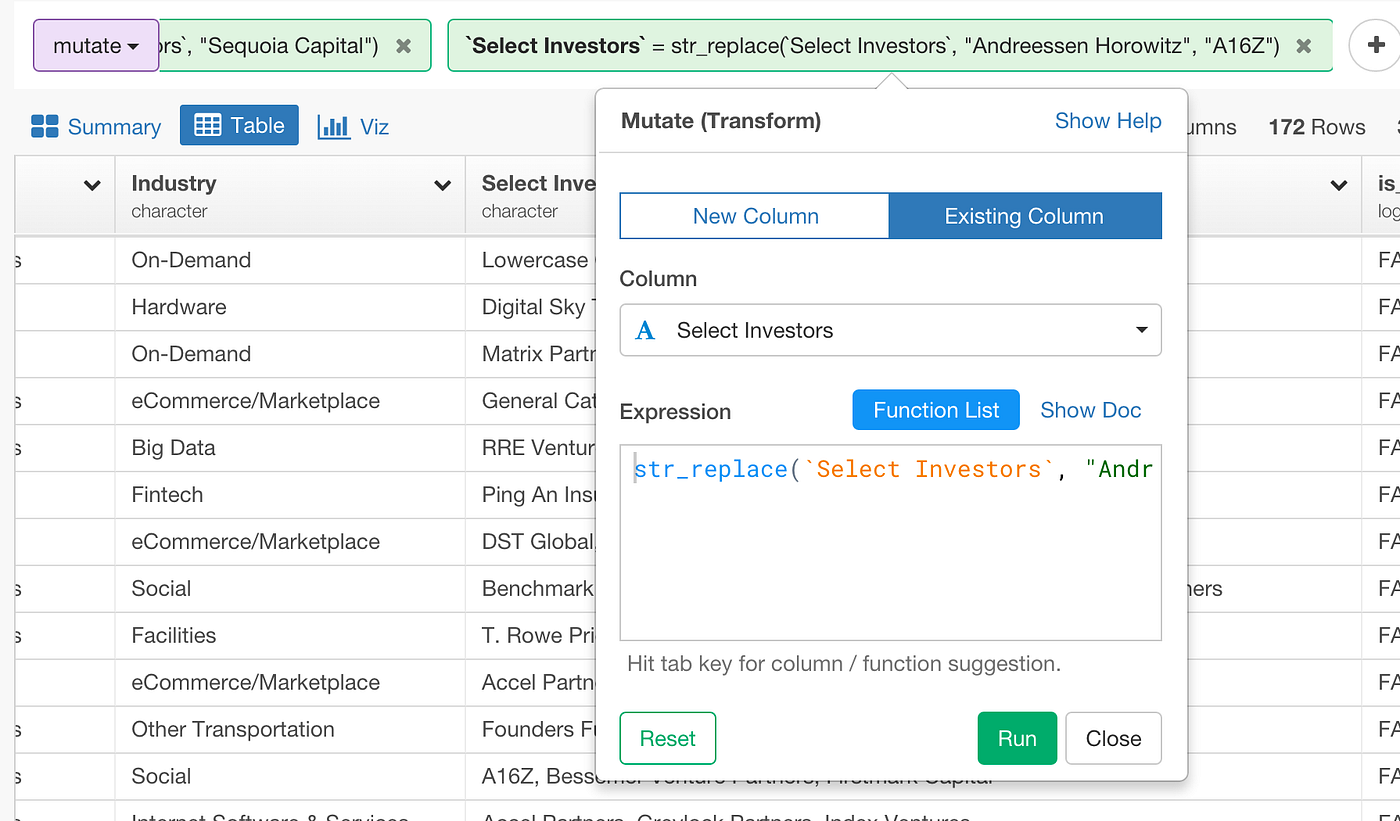Close the Mutate dialog
The image size is (1400, 821).
1113,738
